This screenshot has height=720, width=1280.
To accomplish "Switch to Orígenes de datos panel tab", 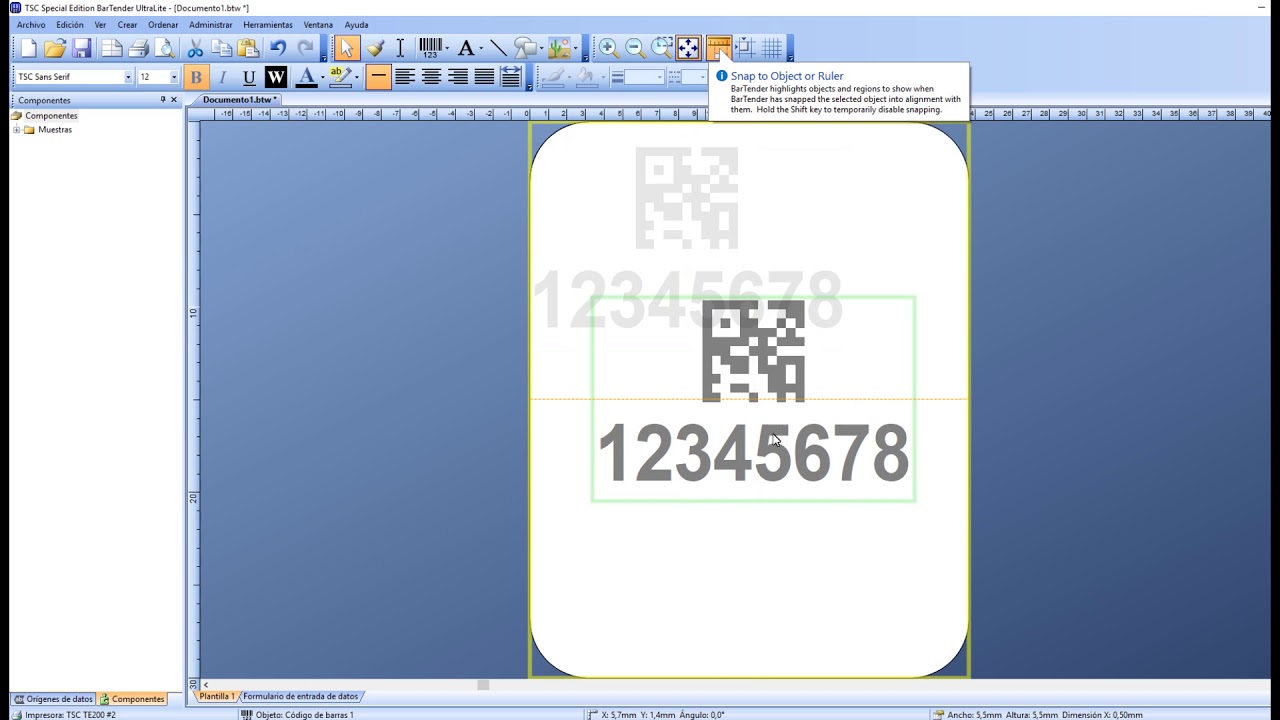I will (x=53, y=699).
